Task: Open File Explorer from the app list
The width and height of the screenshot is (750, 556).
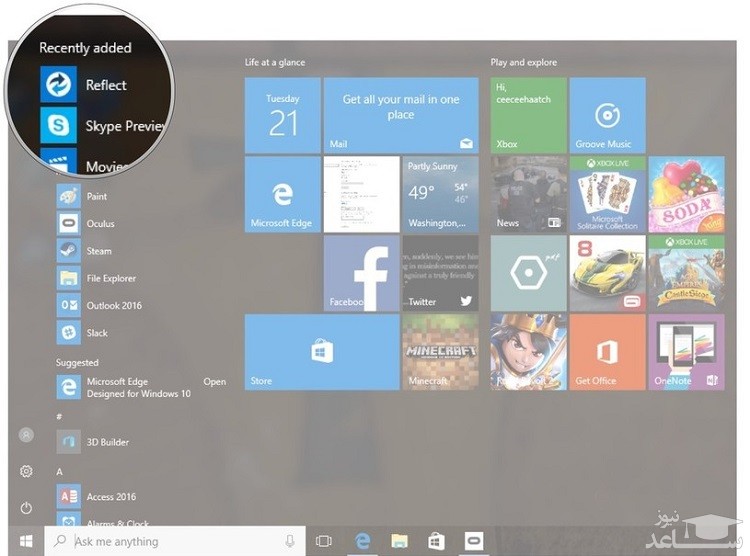Action: (x=110, y=278)
